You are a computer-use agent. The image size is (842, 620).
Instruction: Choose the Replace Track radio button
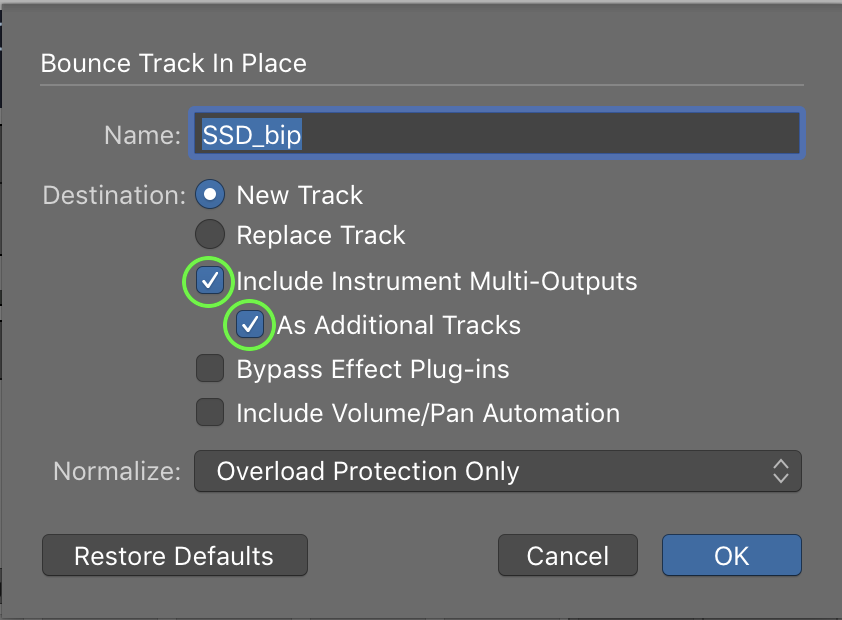[210, 235]
